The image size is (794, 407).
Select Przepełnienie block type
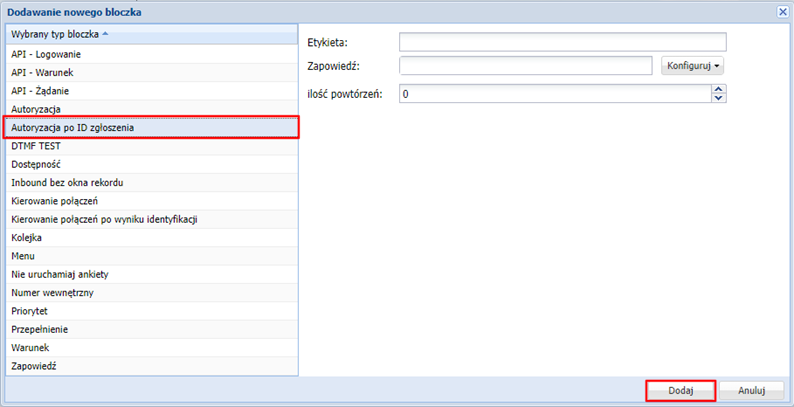152,330
